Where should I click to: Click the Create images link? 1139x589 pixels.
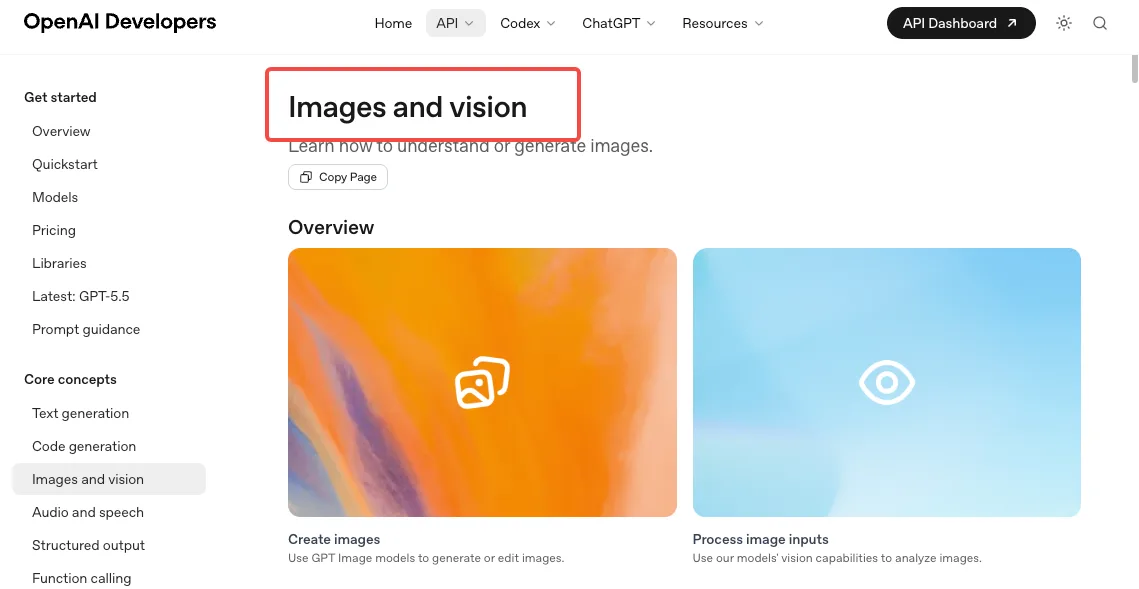pos(334,540)
